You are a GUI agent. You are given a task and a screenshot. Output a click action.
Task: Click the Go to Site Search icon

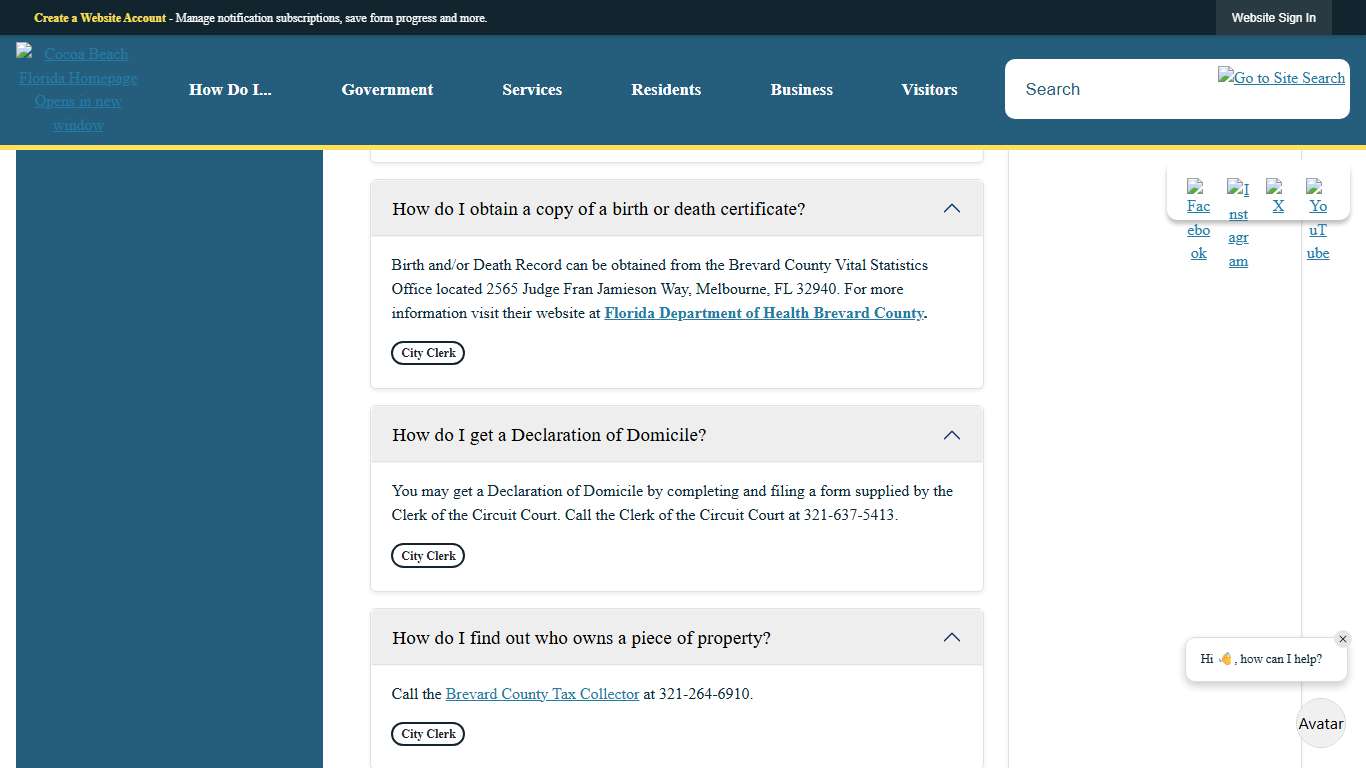coord(1281,77)
